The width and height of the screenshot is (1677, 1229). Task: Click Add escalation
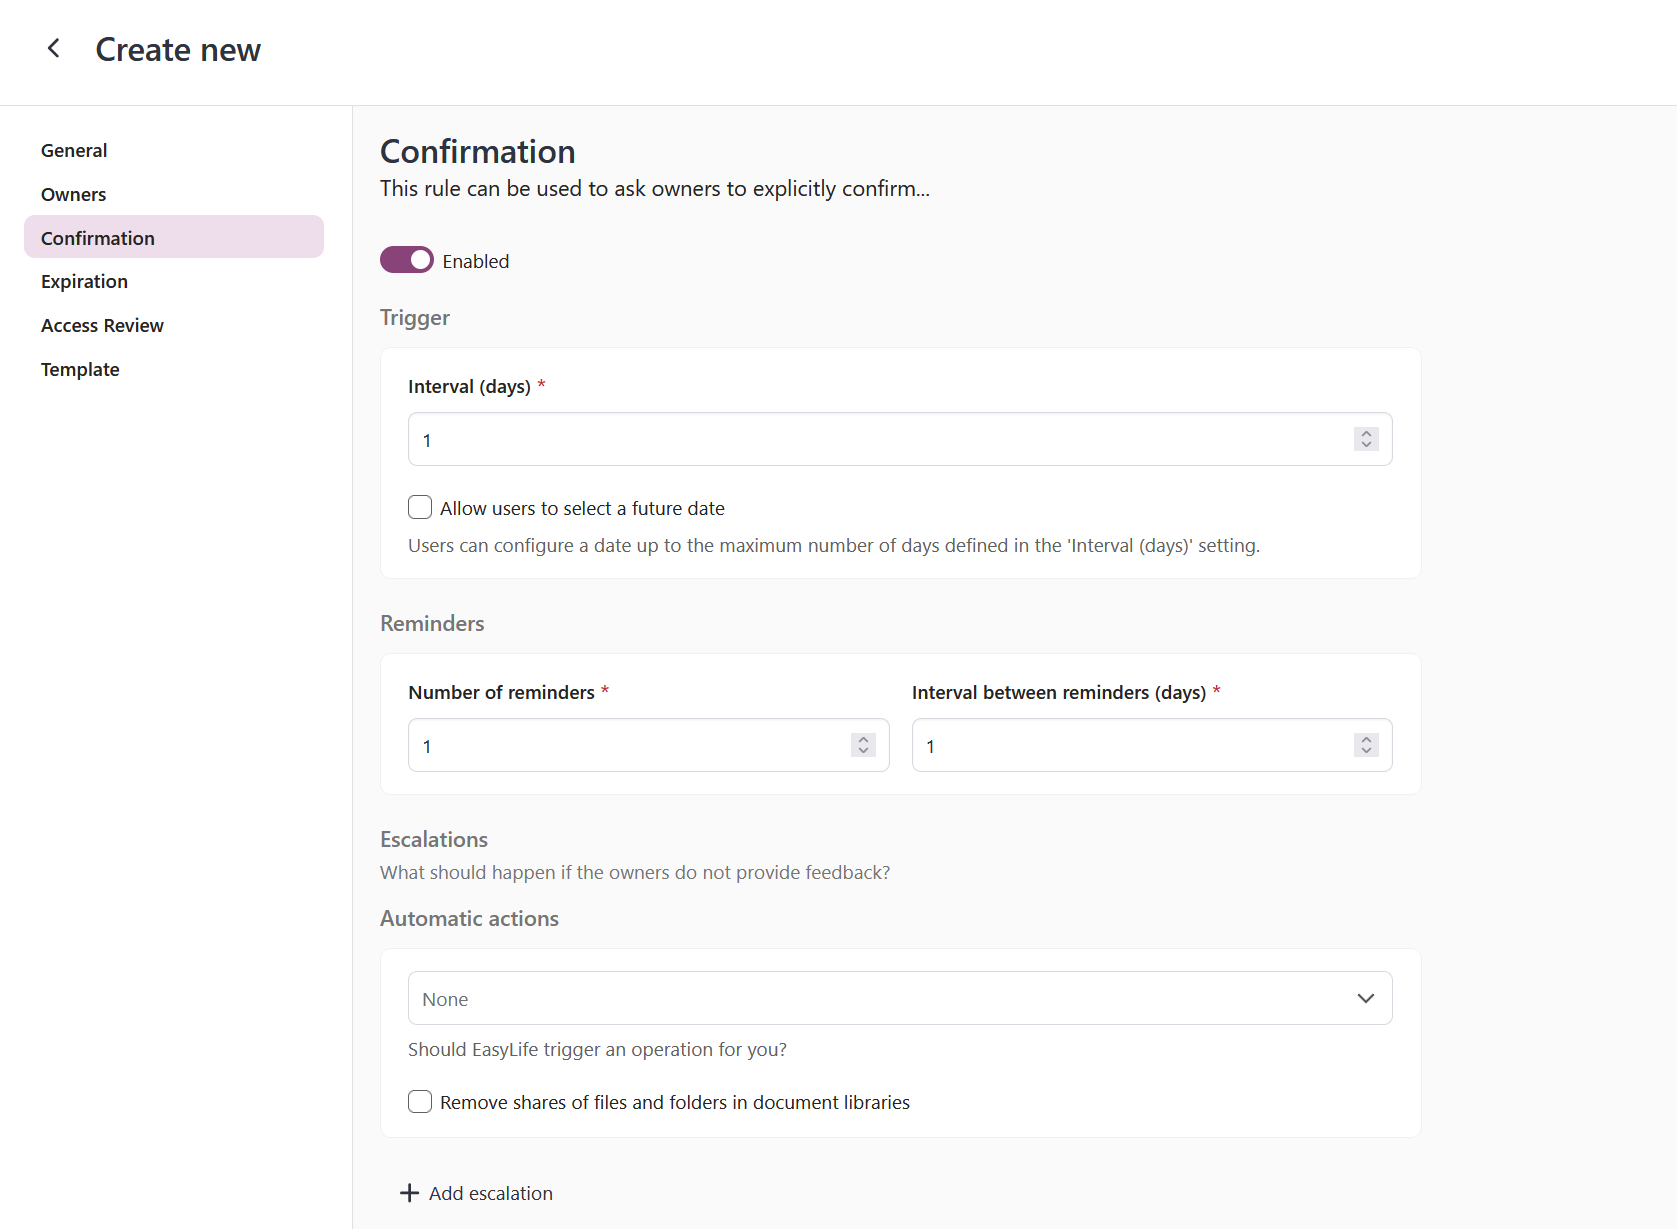click(x=490, y=1192)
